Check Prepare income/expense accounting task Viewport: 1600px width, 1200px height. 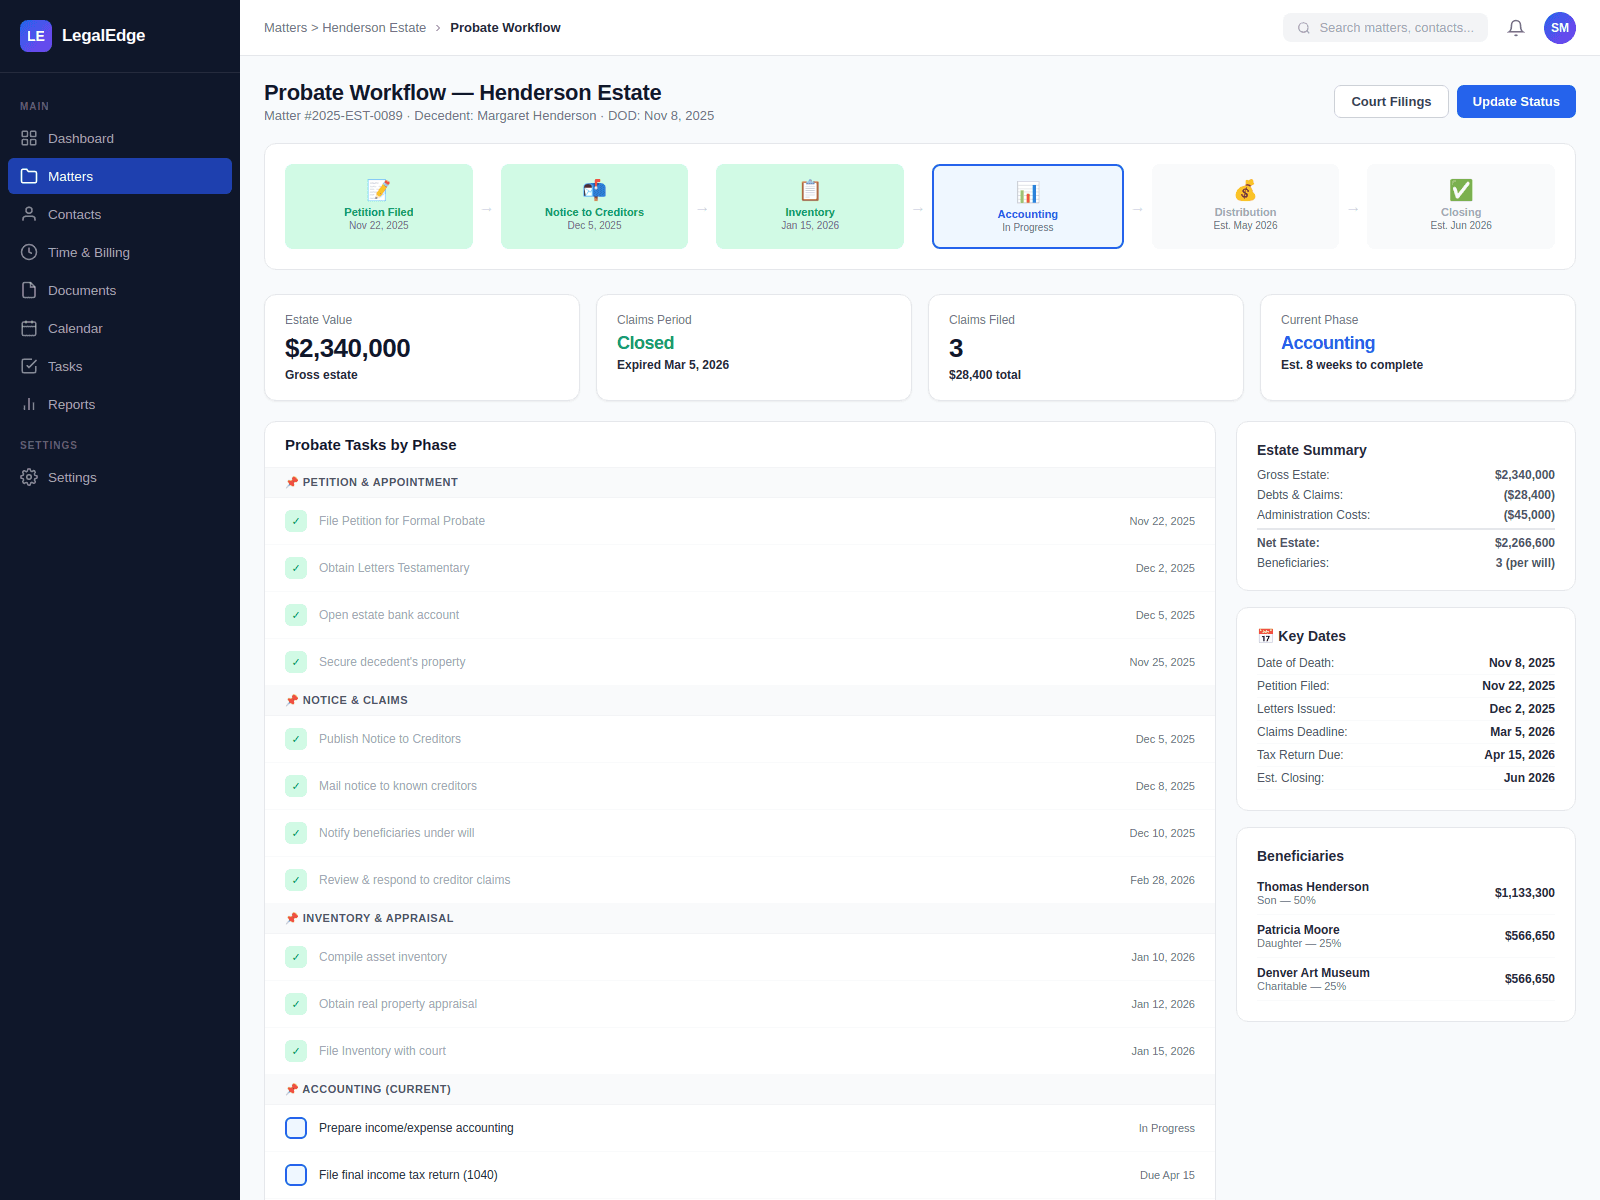coord(296,1128)
